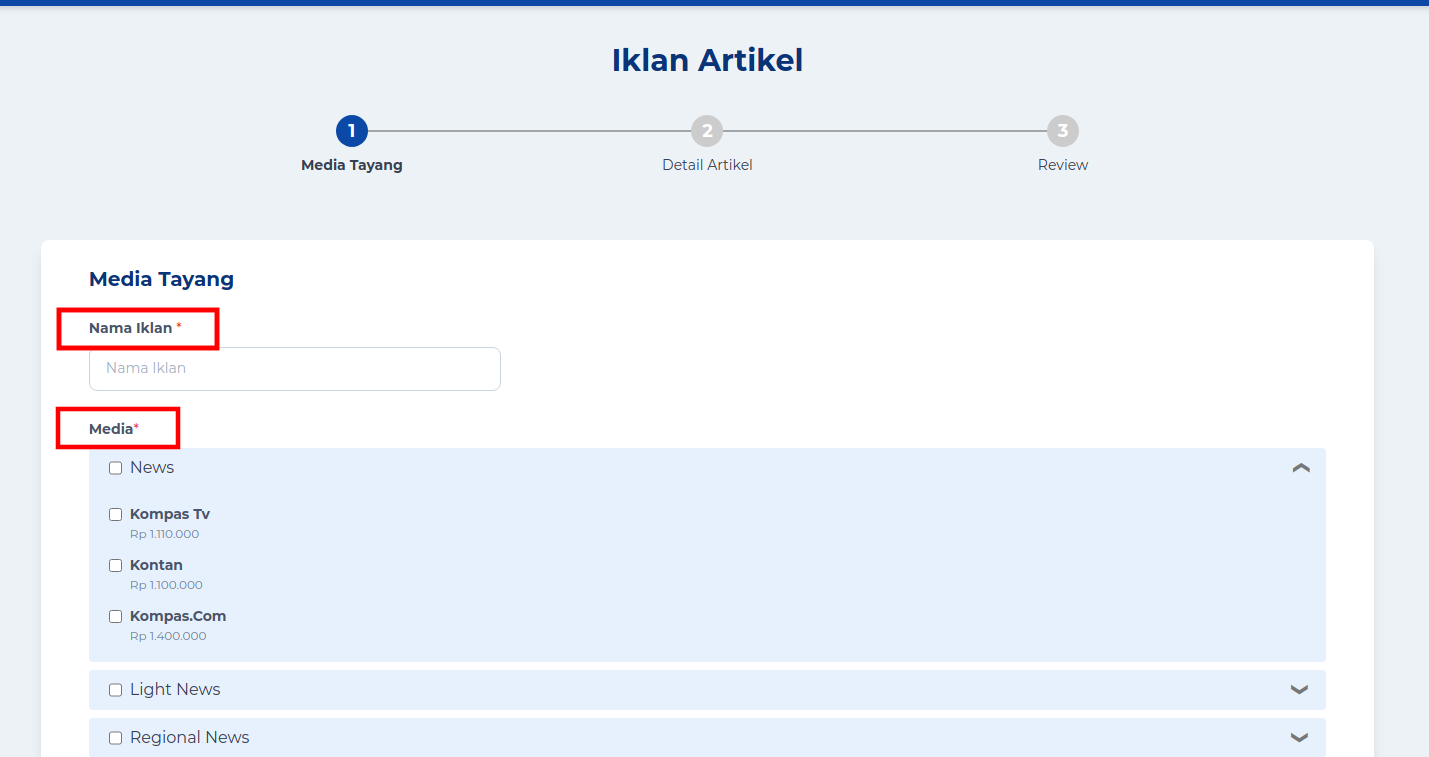This screenshot has width=1429, height=757.
Task: Check the Light News checkbox
Action: click(116, 690)
